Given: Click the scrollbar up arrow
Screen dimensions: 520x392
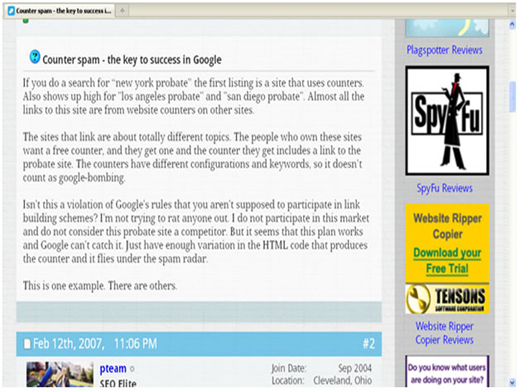Looking at the screenshot, I should pyautogui.click(x=512, y=24).
